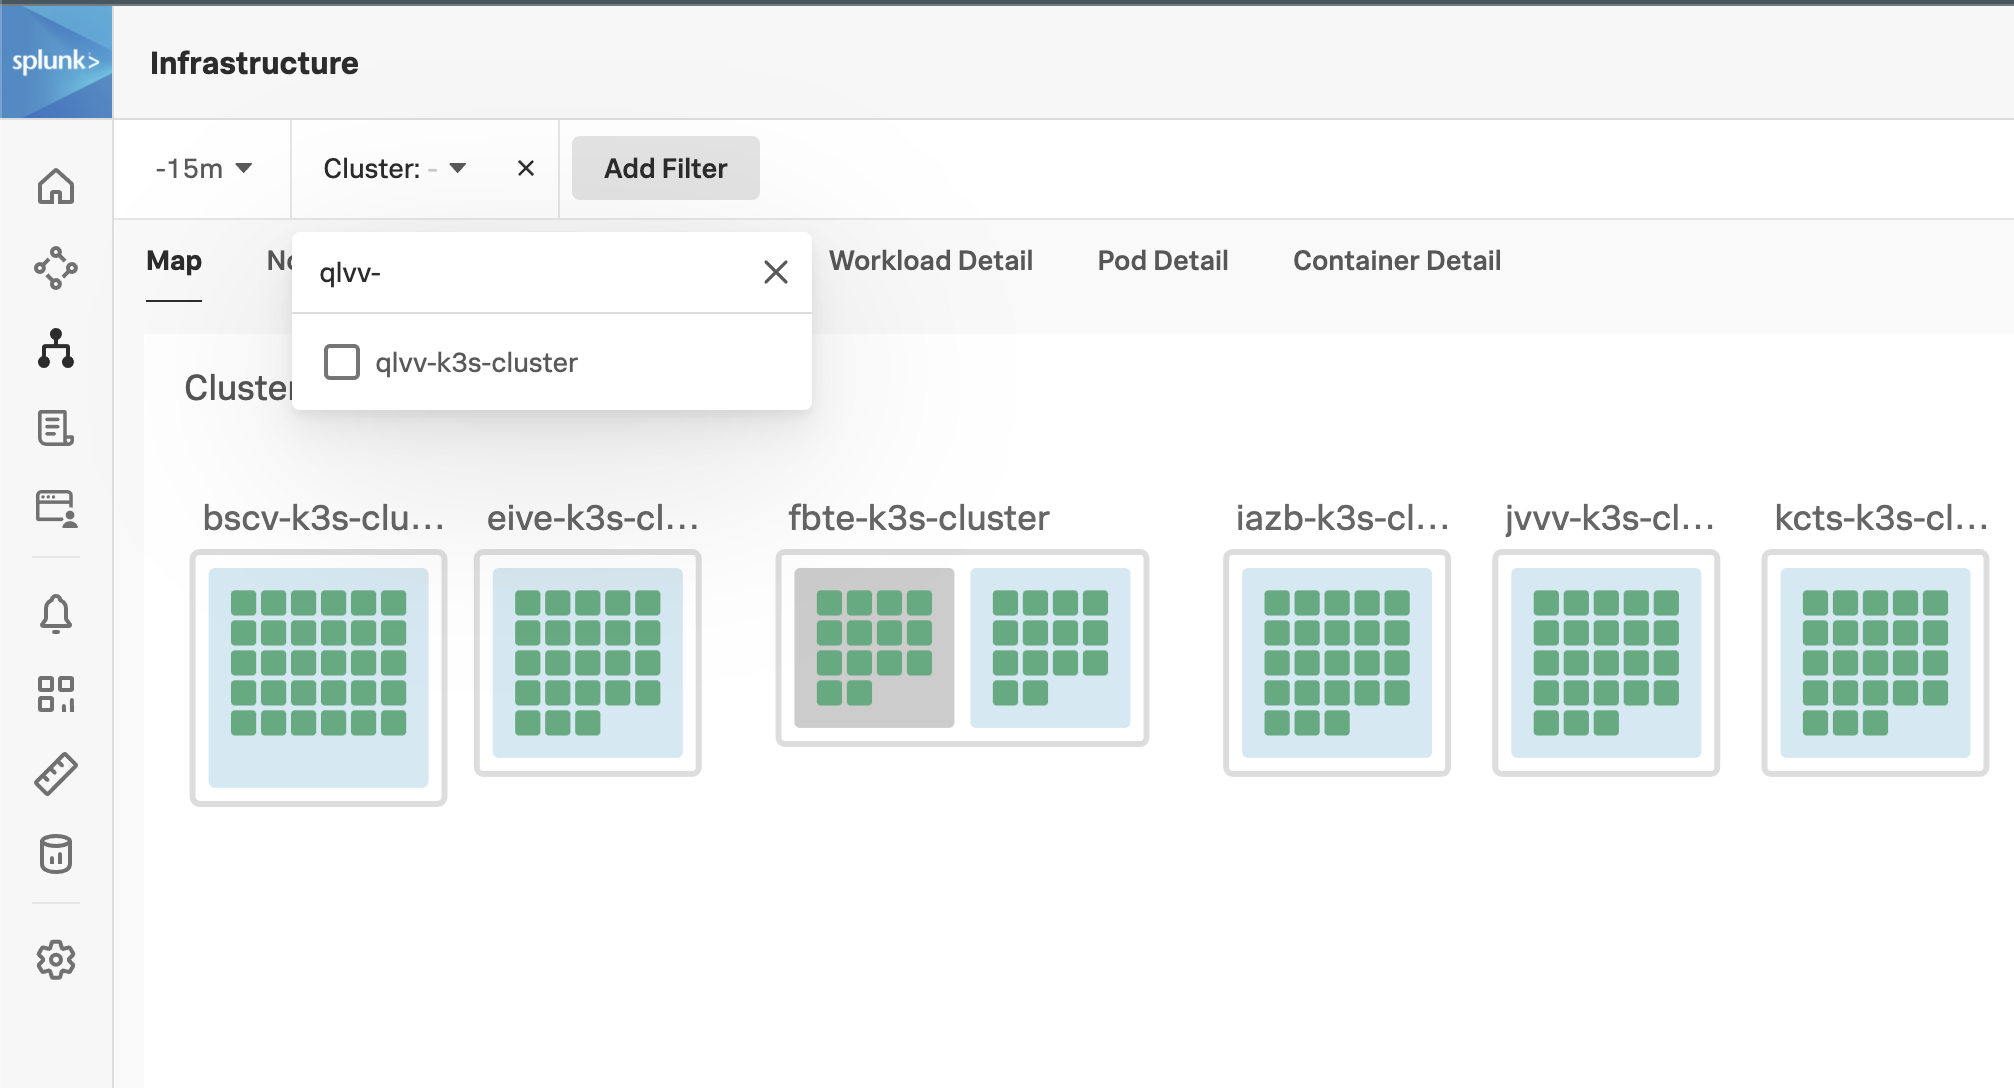Open the Log Observer icon
This screenshot has height=1088, width=2014.
click(x=57, y=430)
